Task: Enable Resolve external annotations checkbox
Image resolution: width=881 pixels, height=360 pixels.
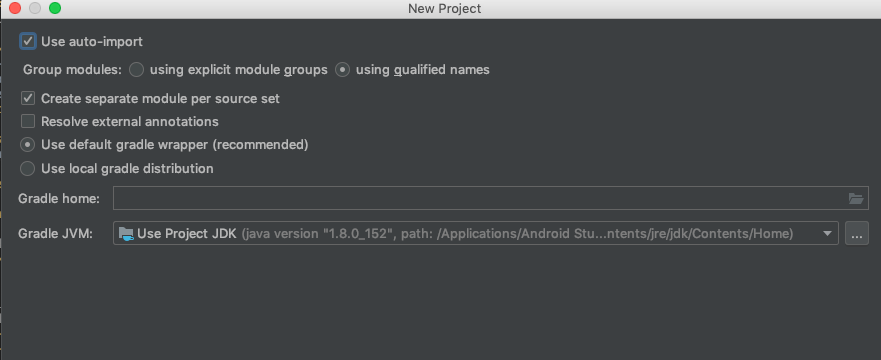Action: point(28,121)
